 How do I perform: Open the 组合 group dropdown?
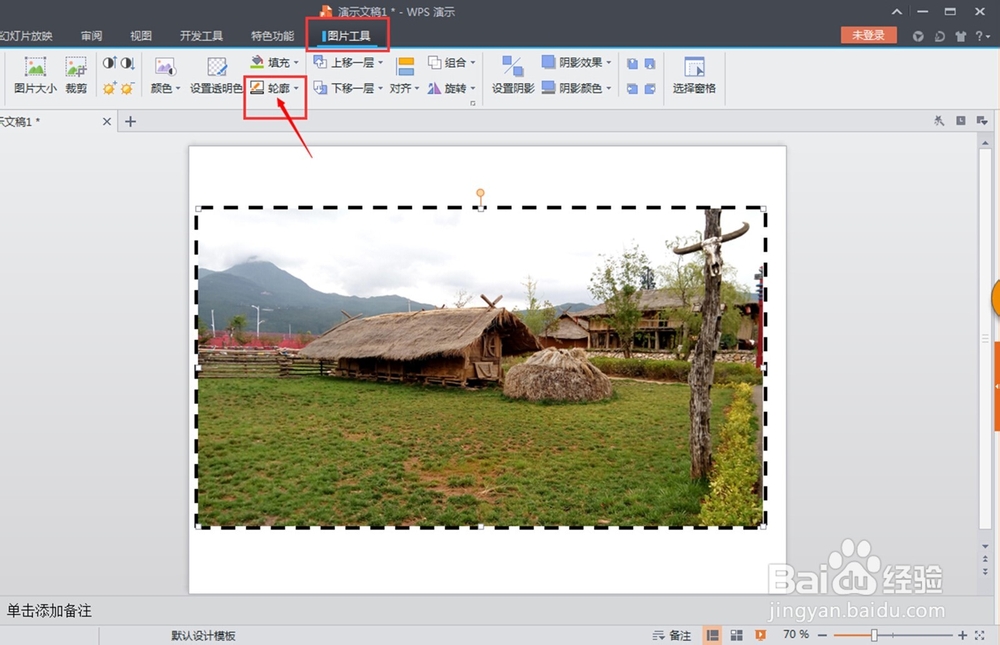point(452,62)
